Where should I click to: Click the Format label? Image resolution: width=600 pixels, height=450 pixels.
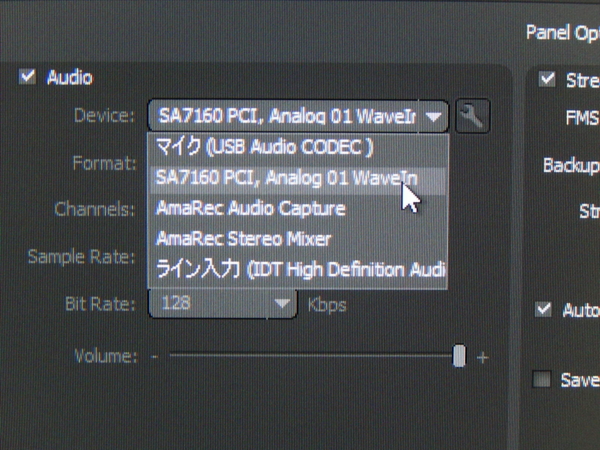104,163
